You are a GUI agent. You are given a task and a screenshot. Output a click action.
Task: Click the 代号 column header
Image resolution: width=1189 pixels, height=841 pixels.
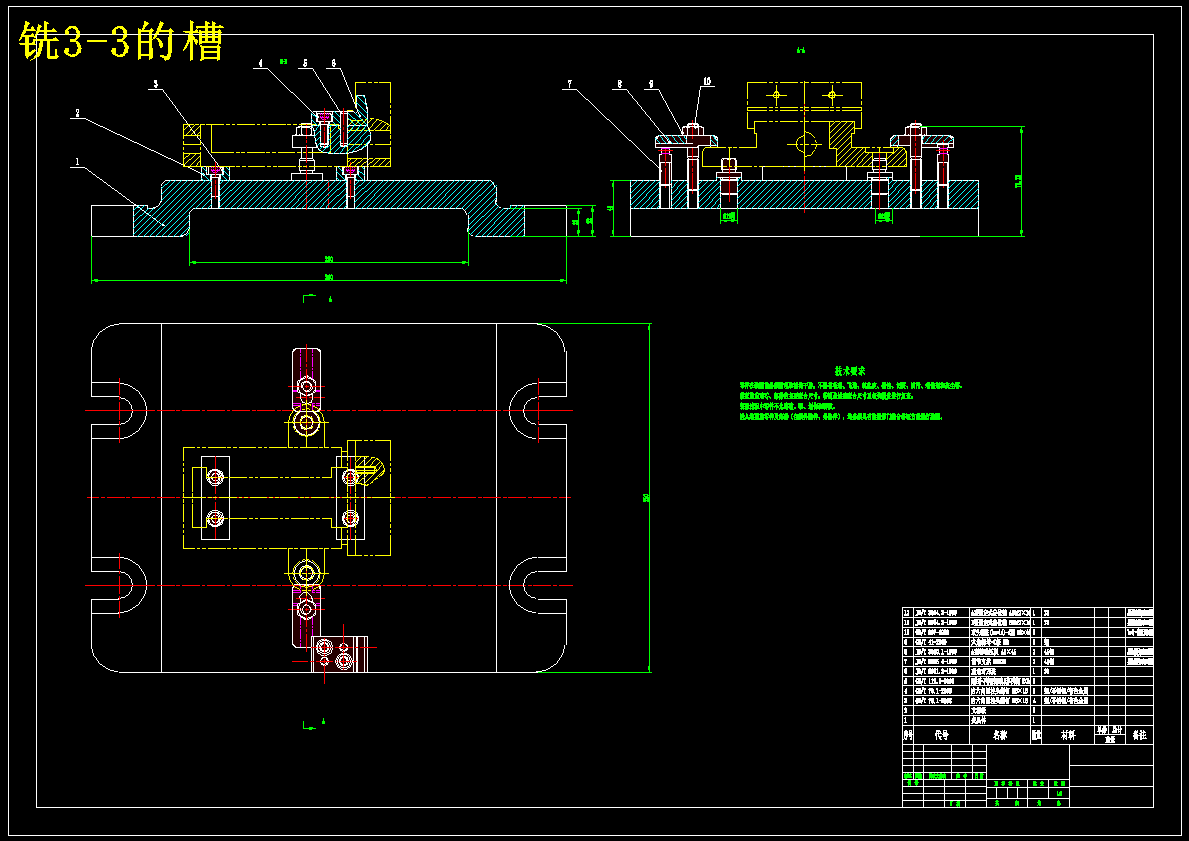pos(941,735)
